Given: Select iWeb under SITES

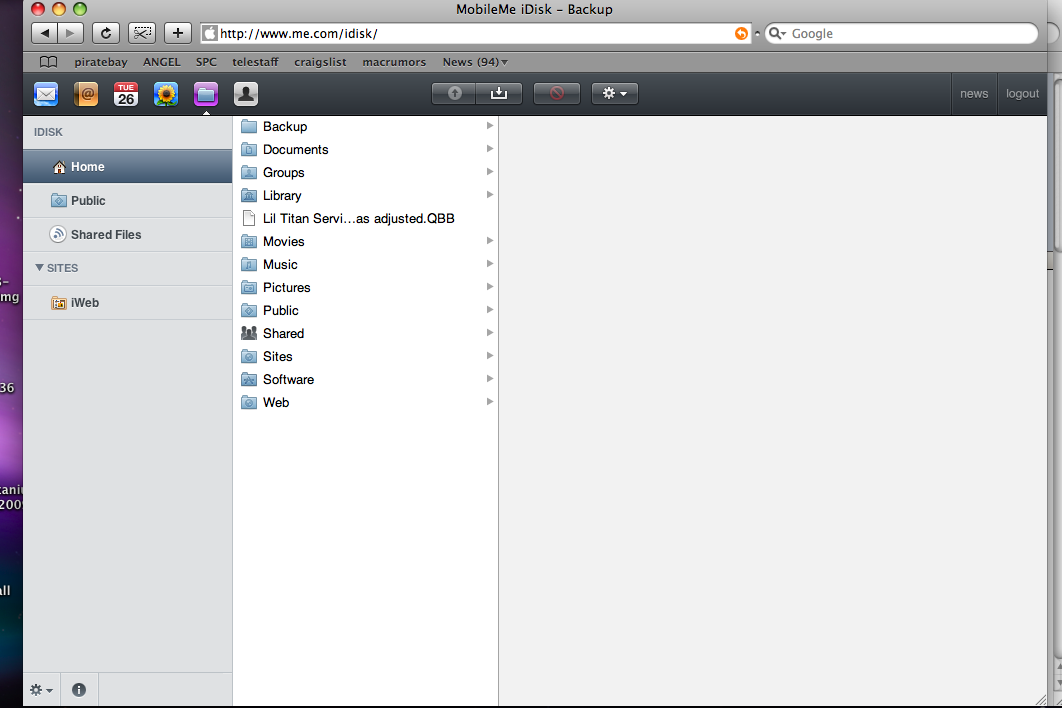Looking at the screenshot, I should pos(127,303).
